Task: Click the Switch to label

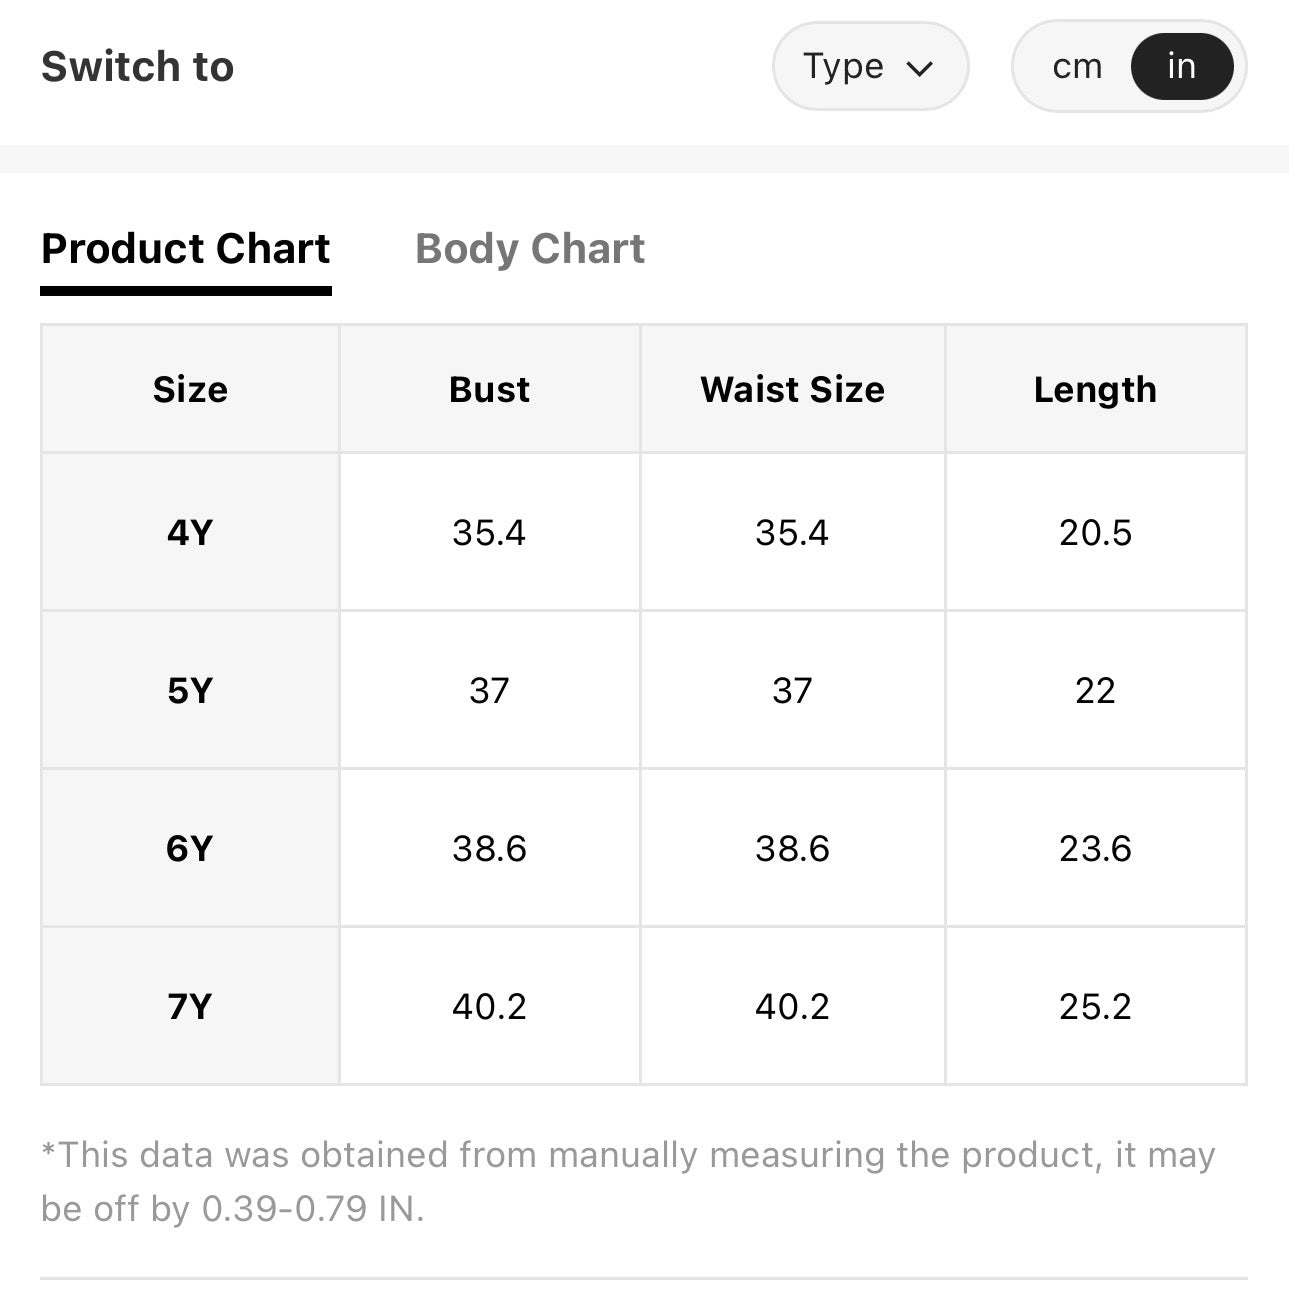Action: [138, 67]
